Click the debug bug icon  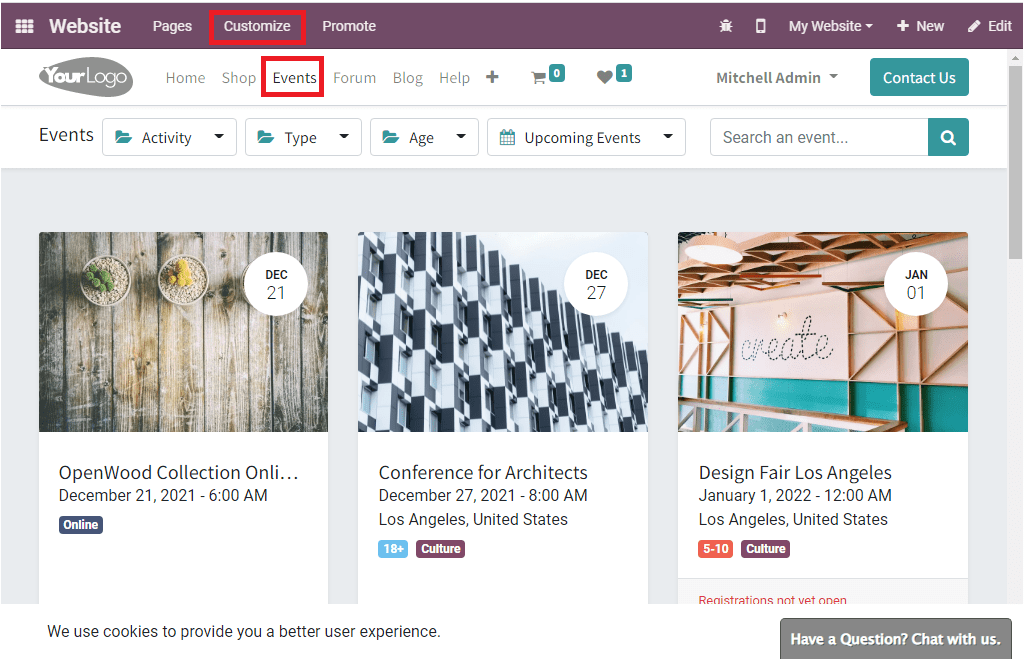pyautogui.click(x=725, y=26)
